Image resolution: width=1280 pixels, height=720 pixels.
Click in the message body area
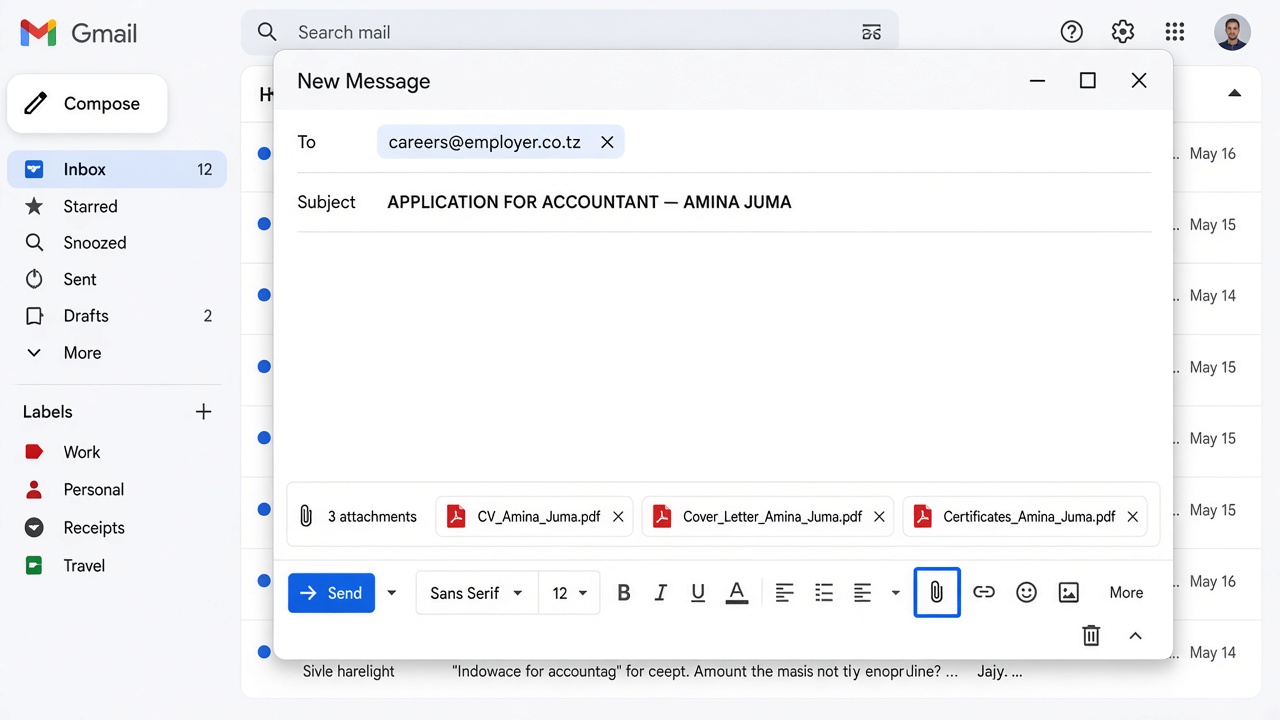pos(724,355)
